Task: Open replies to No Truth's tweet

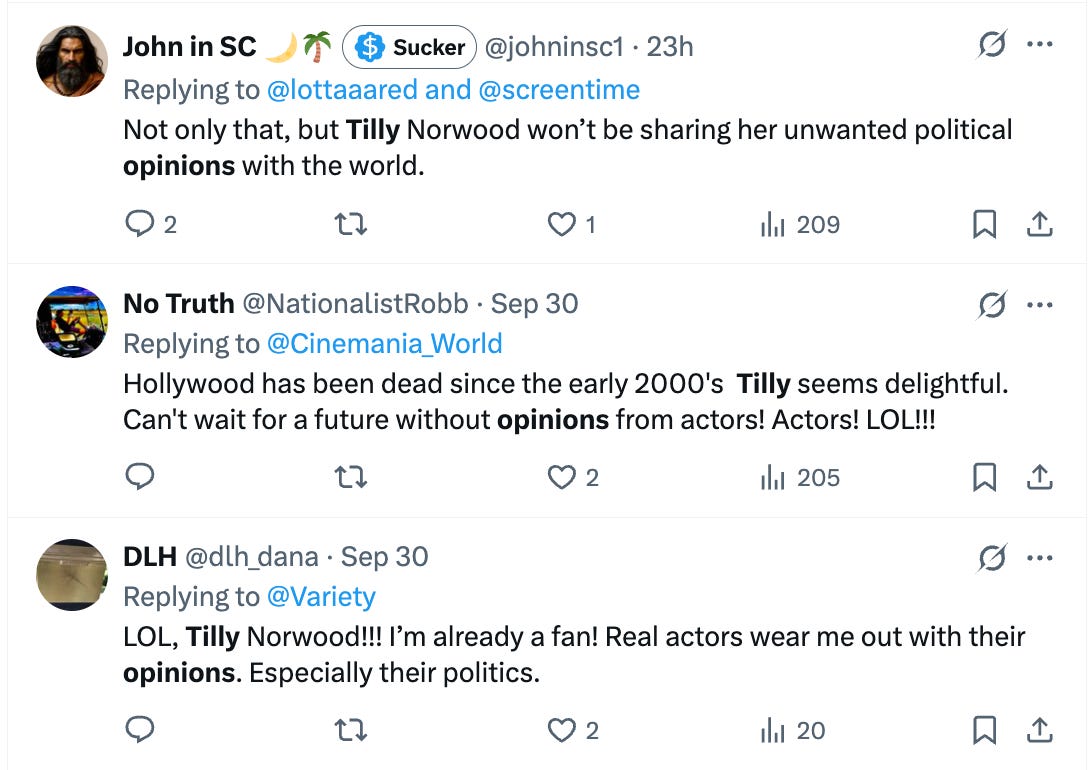Action: point(140,477)
